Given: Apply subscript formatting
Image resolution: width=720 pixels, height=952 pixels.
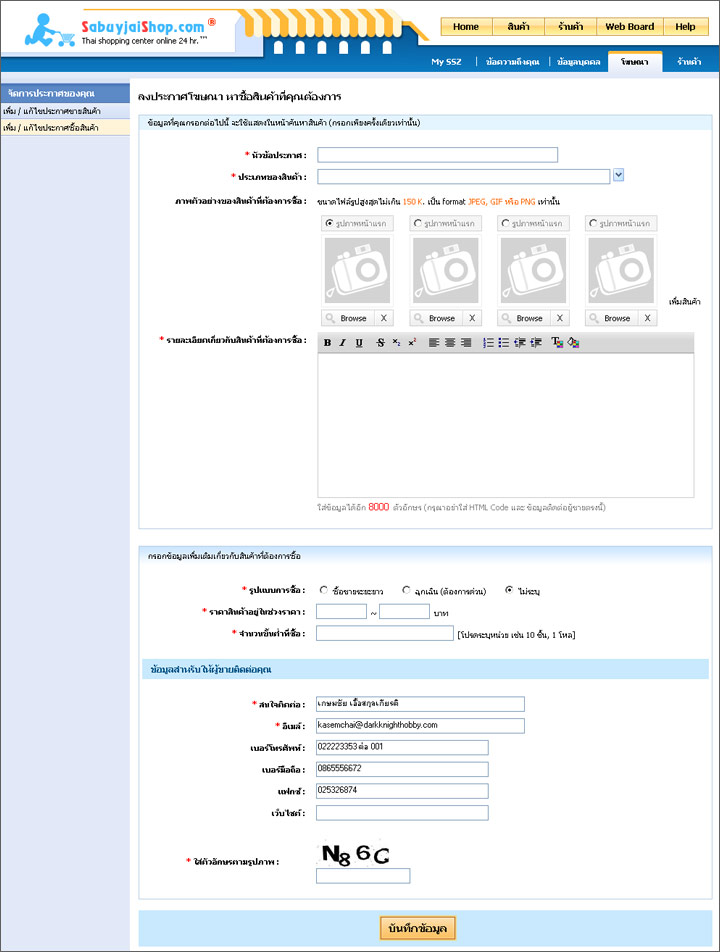Looking at the screenshot, I should click(396, 343).
